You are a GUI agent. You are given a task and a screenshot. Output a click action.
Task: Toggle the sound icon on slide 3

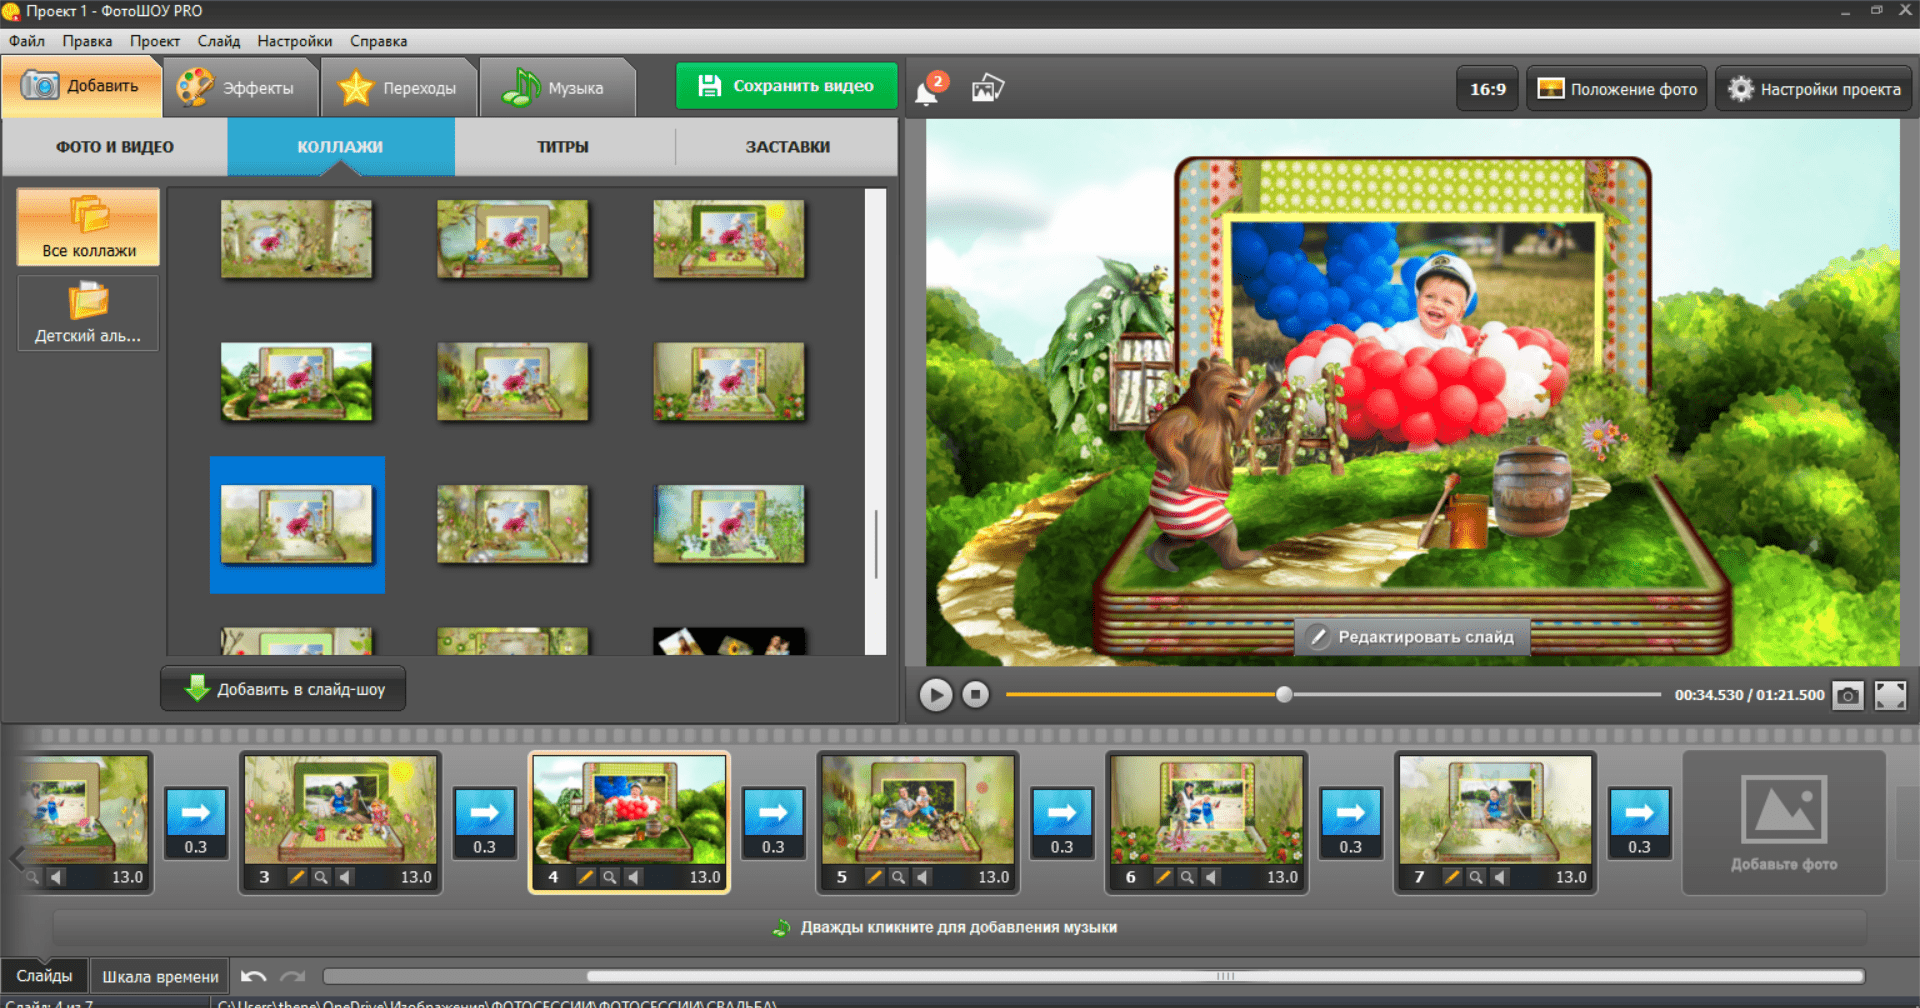pyautogui.click(x=346, y=877)
